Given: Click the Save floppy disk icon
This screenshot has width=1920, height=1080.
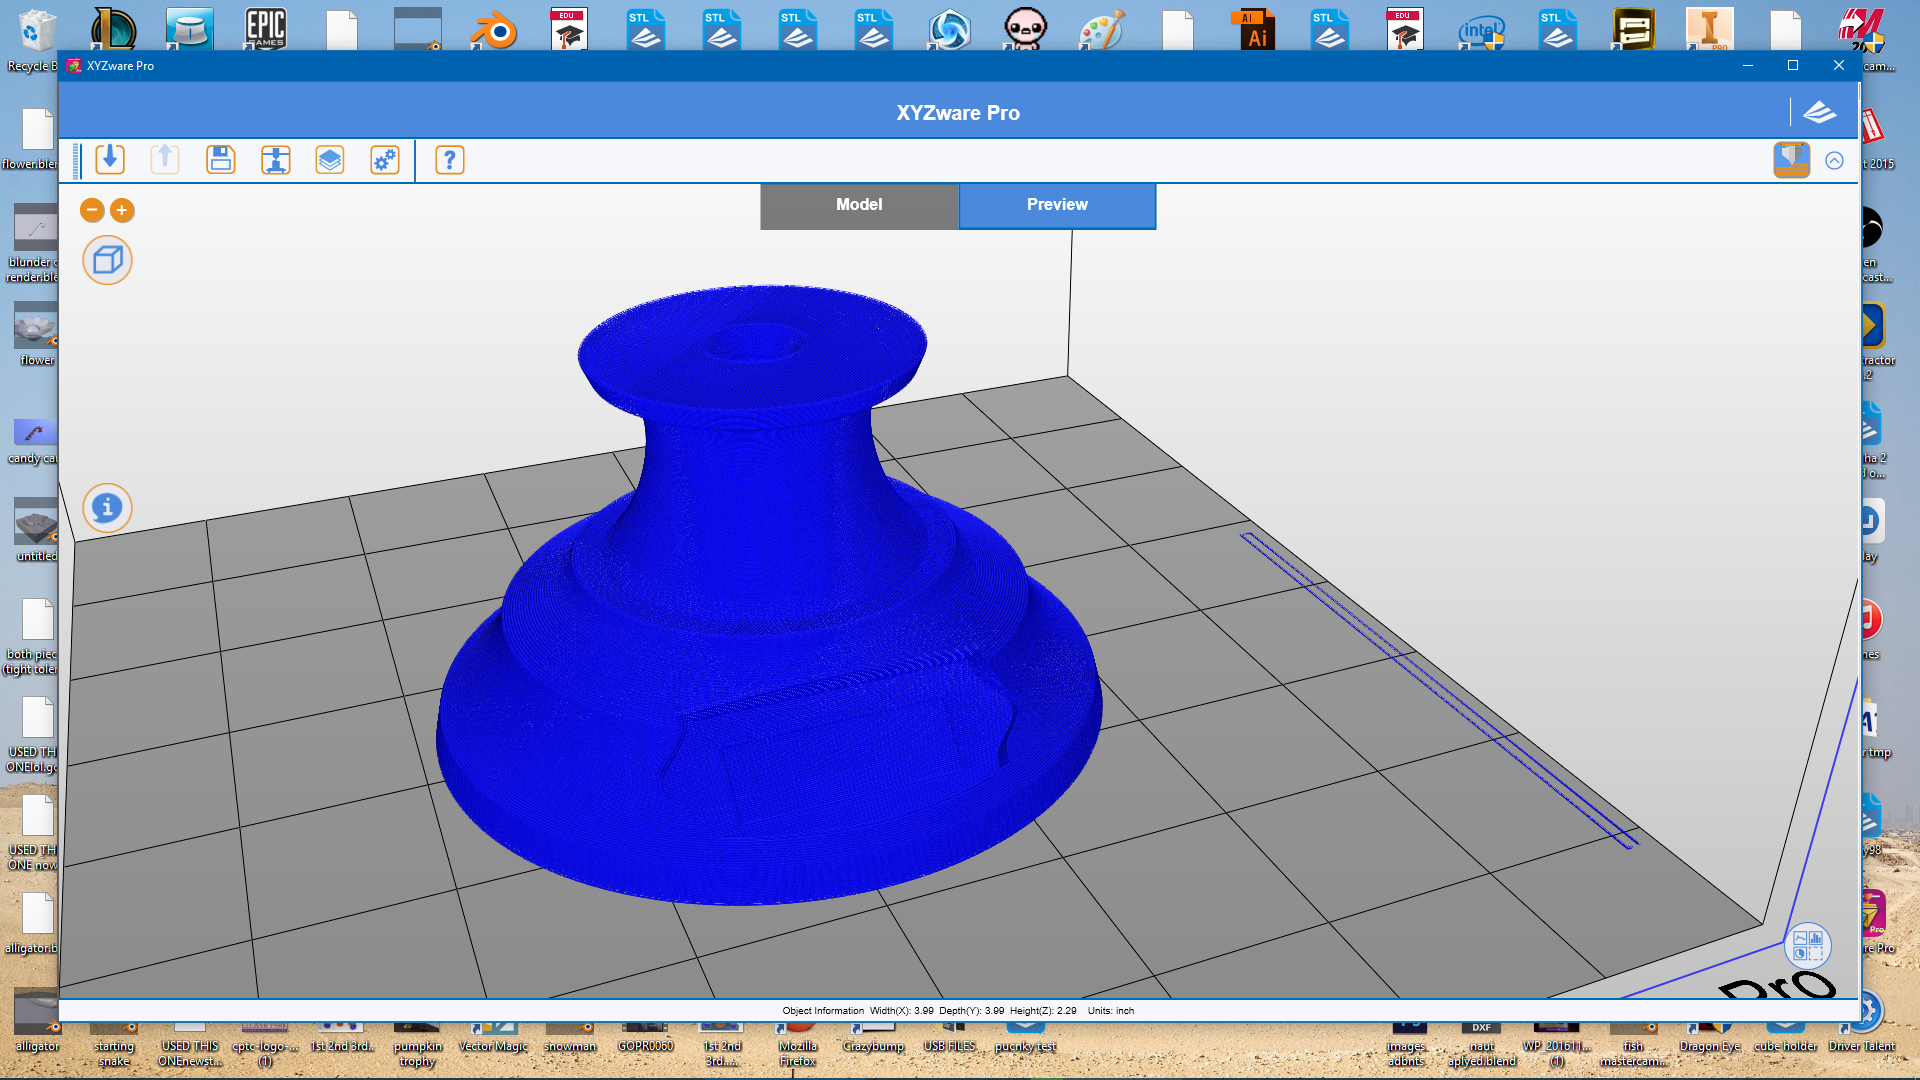Looking at the screenshot, I should click(220, 160).
